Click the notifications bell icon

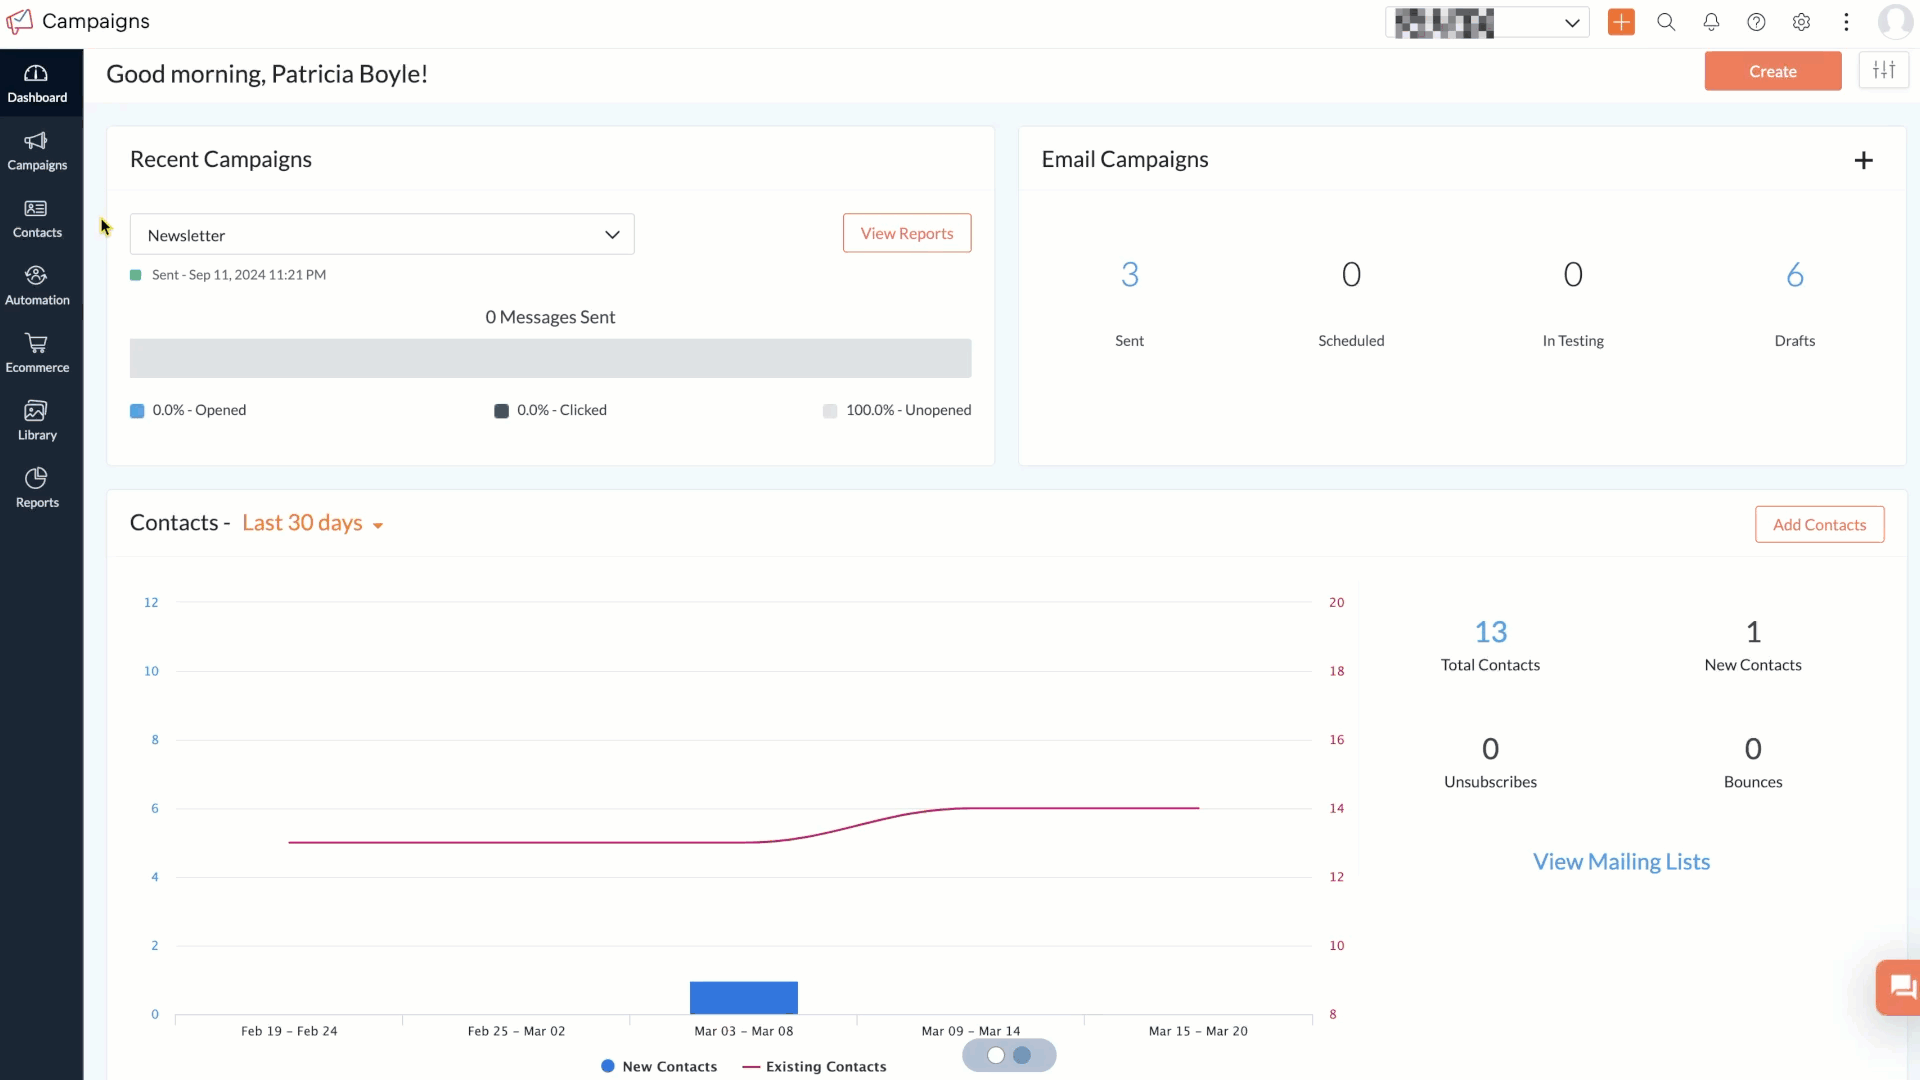point(1711,22)
